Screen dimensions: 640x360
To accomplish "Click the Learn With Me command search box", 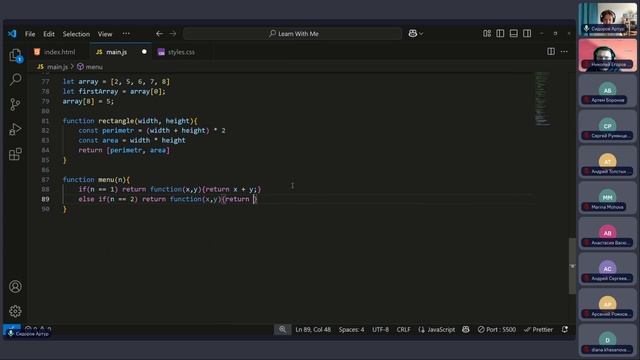I will click(x=292, y=33).
